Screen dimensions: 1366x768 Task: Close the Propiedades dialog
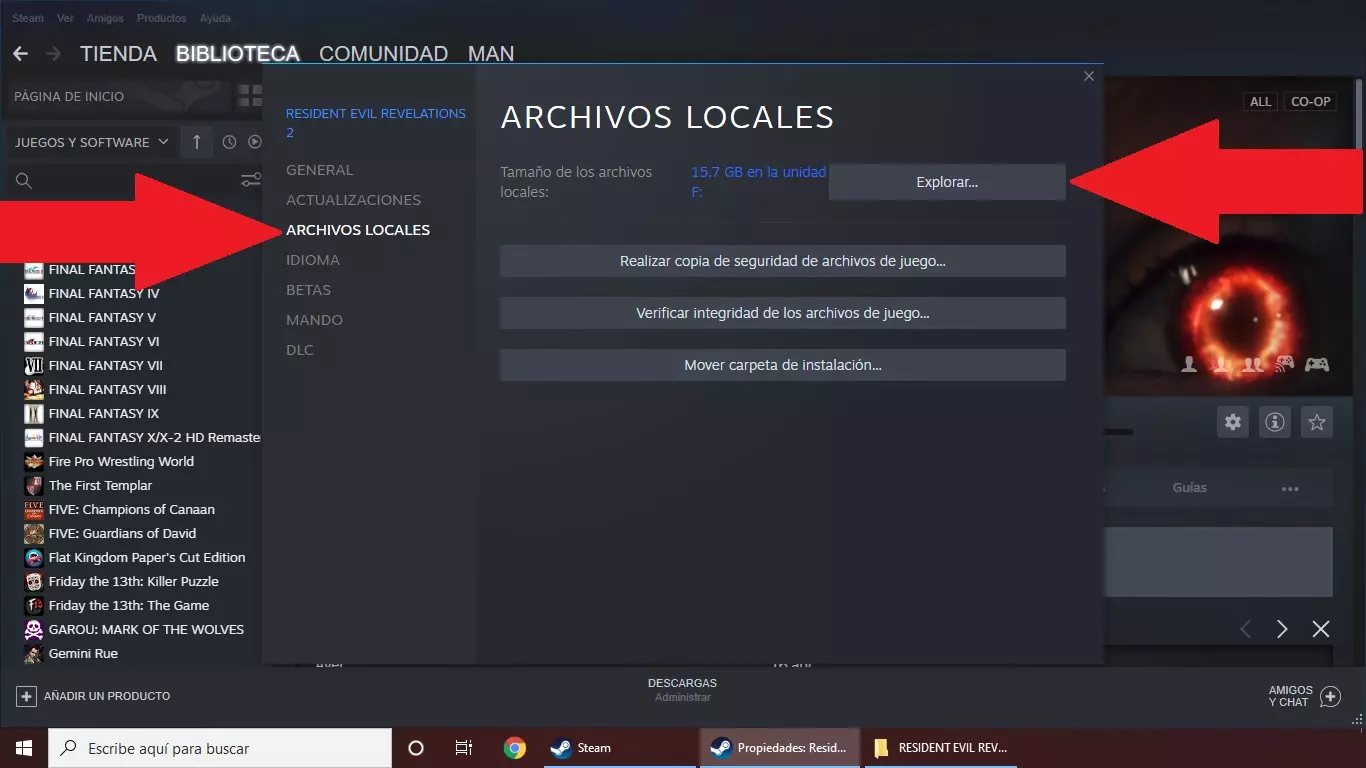(x=1089, y=76)
